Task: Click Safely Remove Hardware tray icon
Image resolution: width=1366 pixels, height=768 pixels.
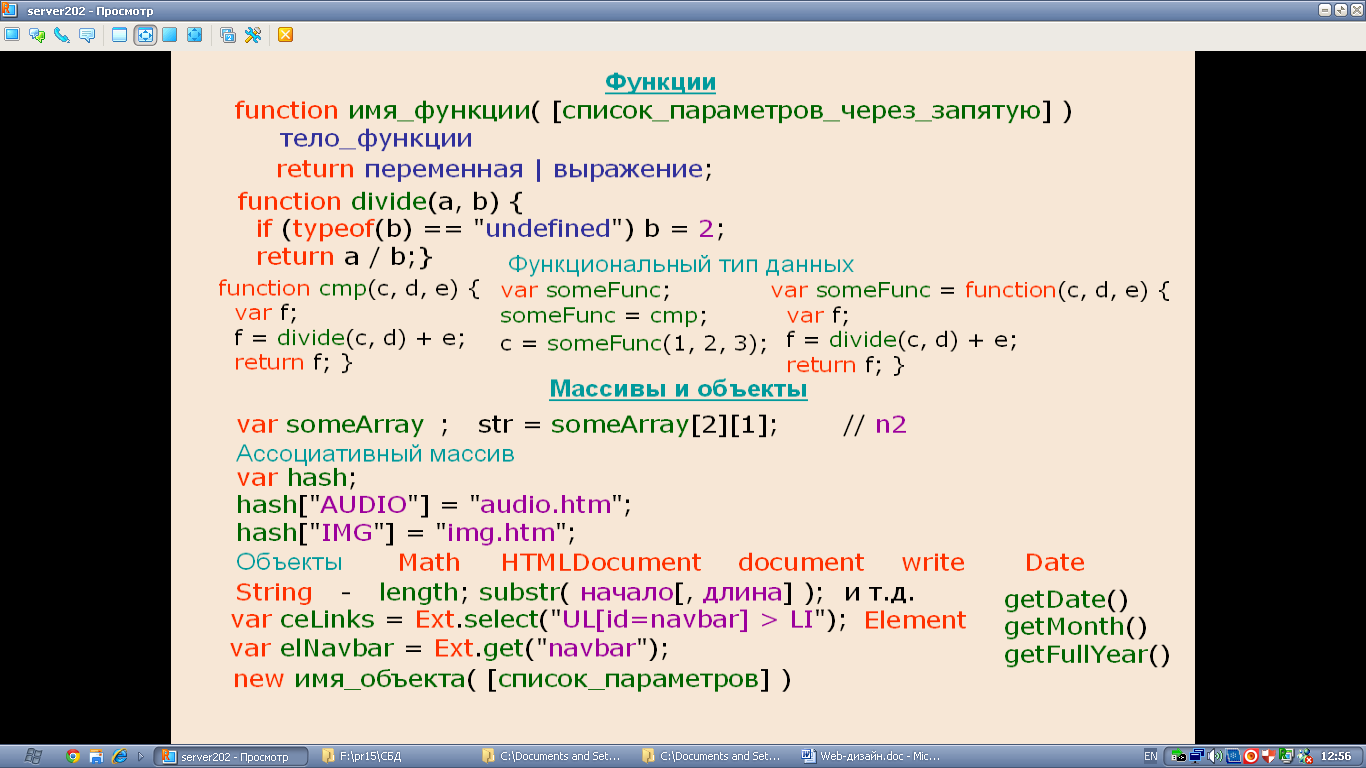Action: pyautogui.click(x=1179, y=756)
